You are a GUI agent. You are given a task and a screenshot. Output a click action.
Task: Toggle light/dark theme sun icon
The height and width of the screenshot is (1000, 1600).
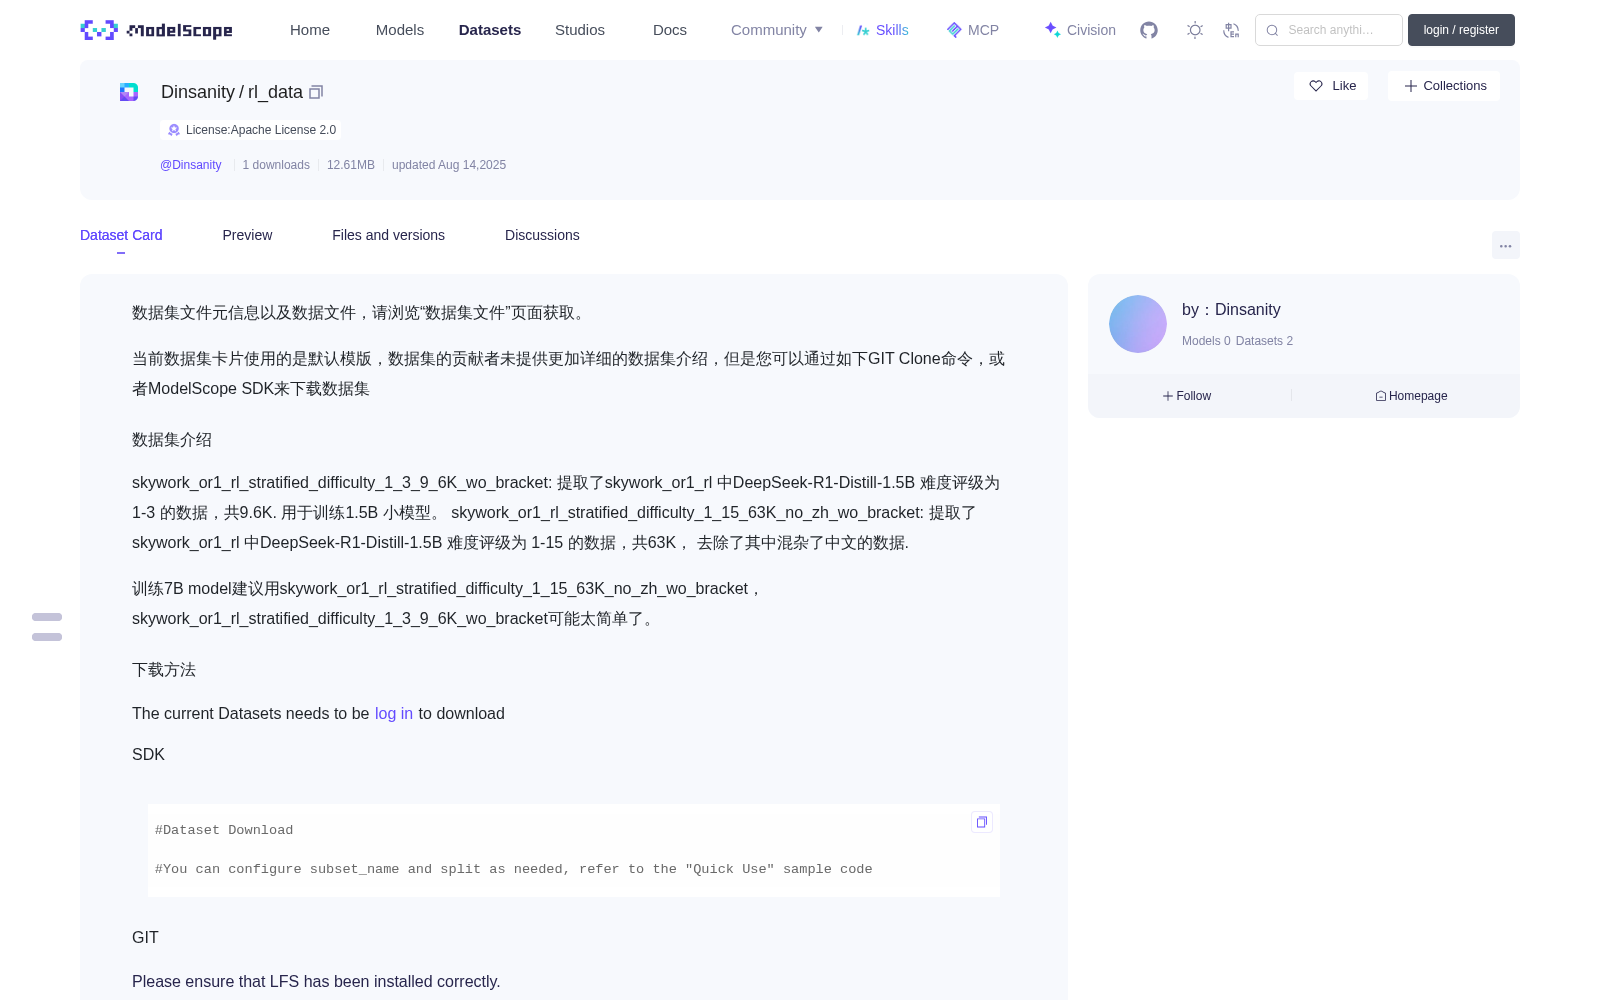coord(1194,30)
